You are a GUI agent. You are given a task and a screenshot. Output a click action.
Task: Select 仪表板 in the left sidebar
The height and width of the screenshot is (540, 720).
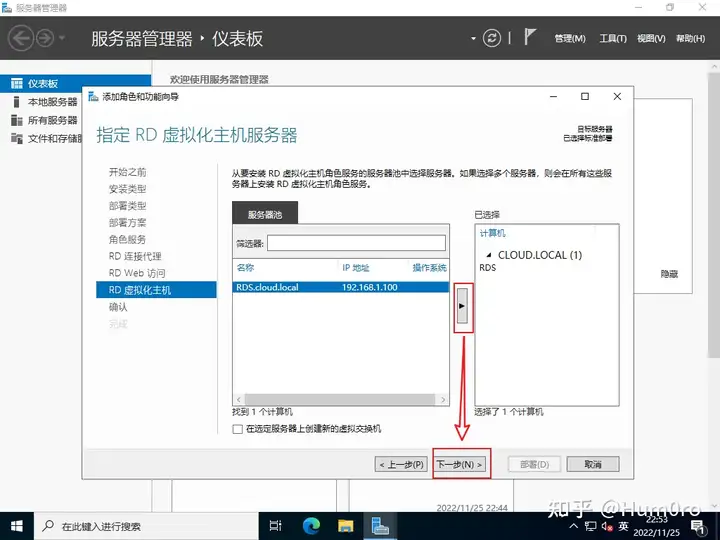point(75,84)
